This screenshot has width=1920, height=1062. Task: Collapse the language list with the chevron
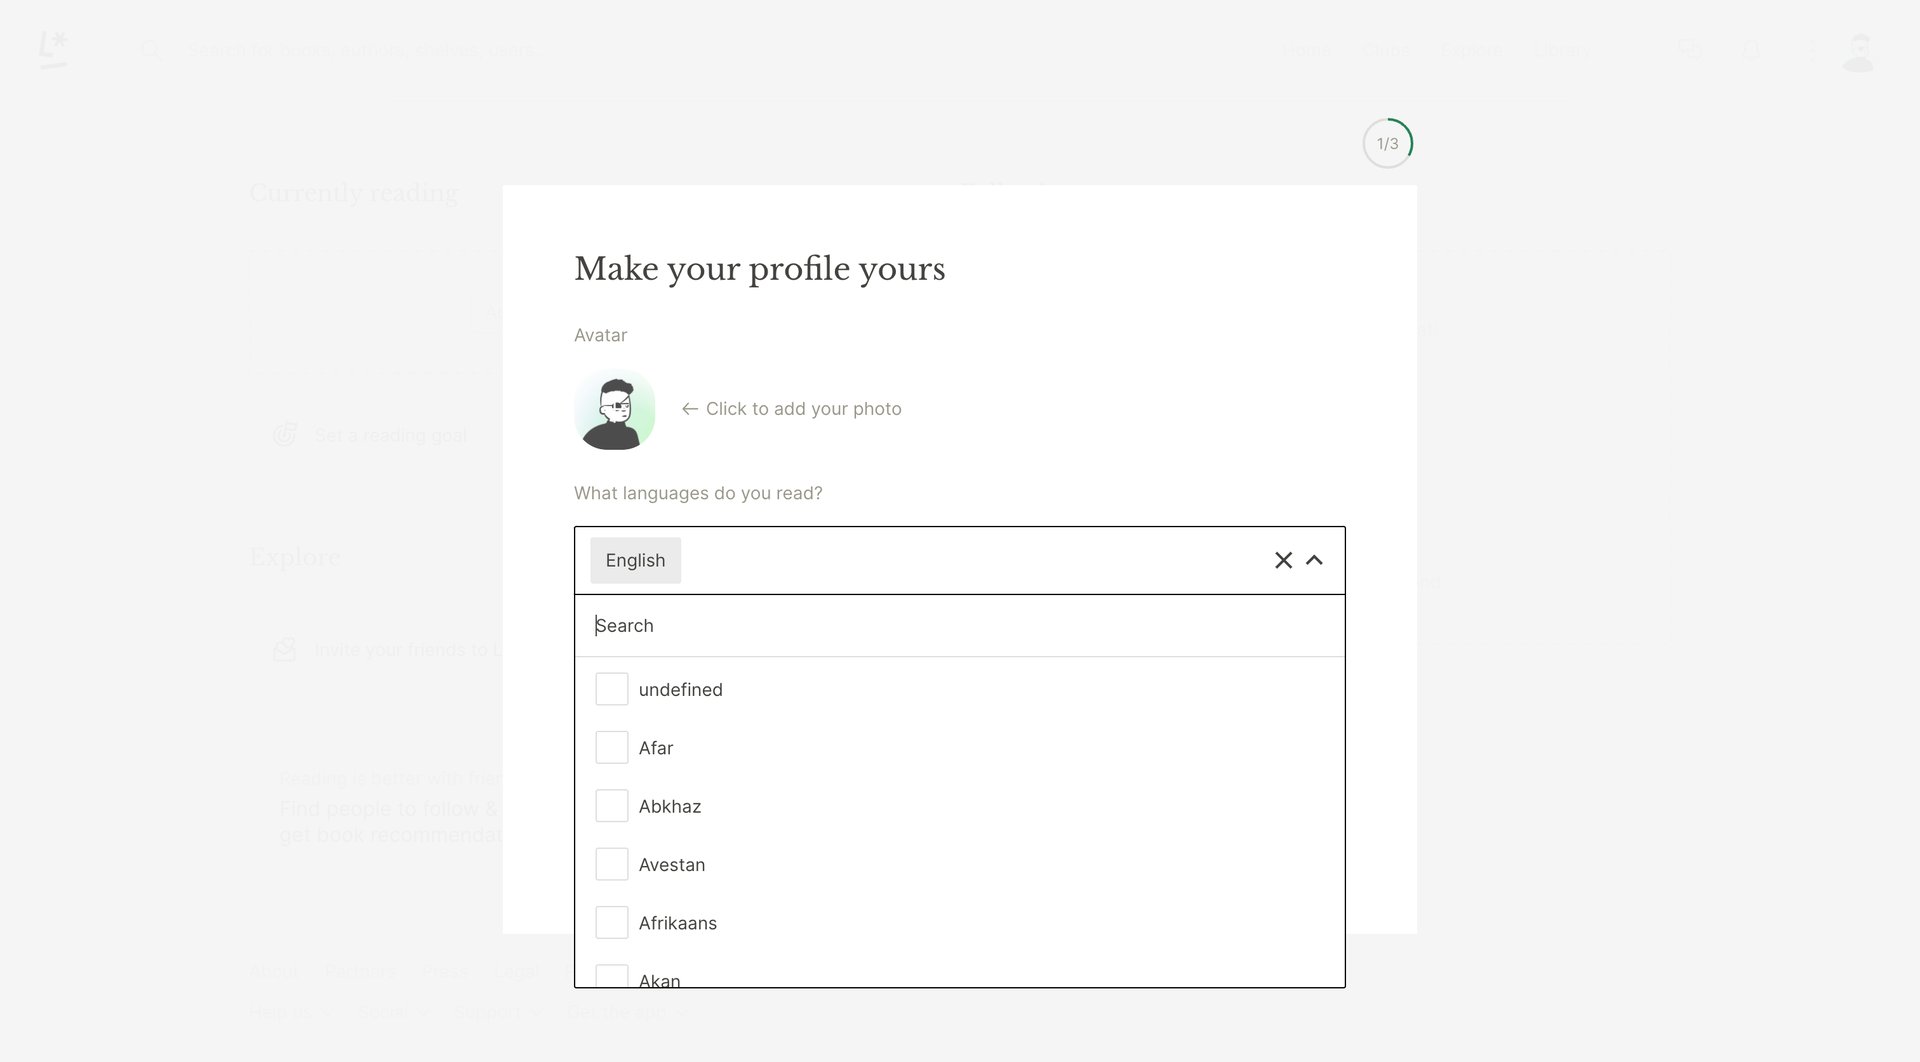[1314, 560]
